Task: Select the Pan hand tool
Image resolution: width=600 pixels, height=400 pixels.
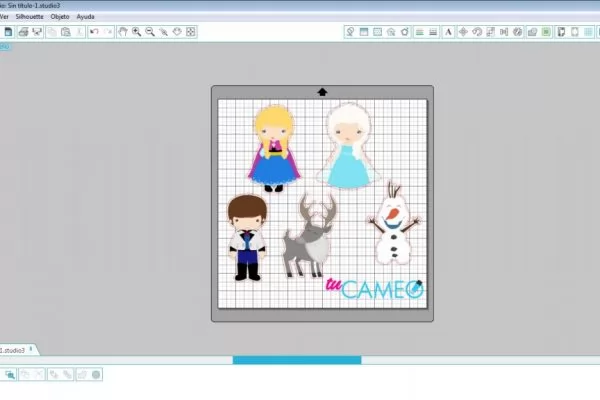Action: (122, 32)
